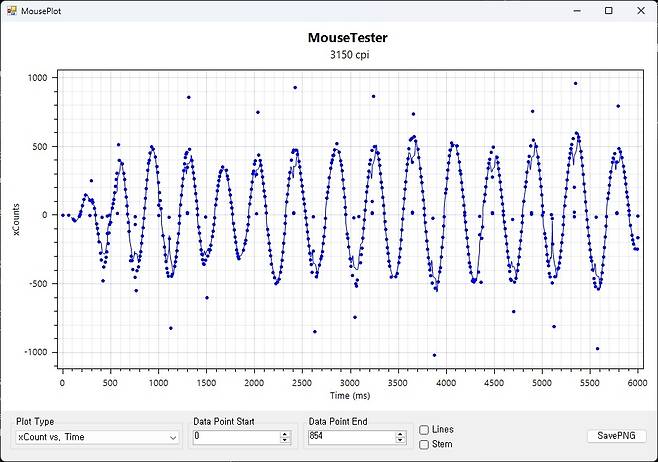The width and height of the screenshot is (658, 462).
Task: Click the Data Point End input field
Action: pyautogui.click(x=352, y=436)
